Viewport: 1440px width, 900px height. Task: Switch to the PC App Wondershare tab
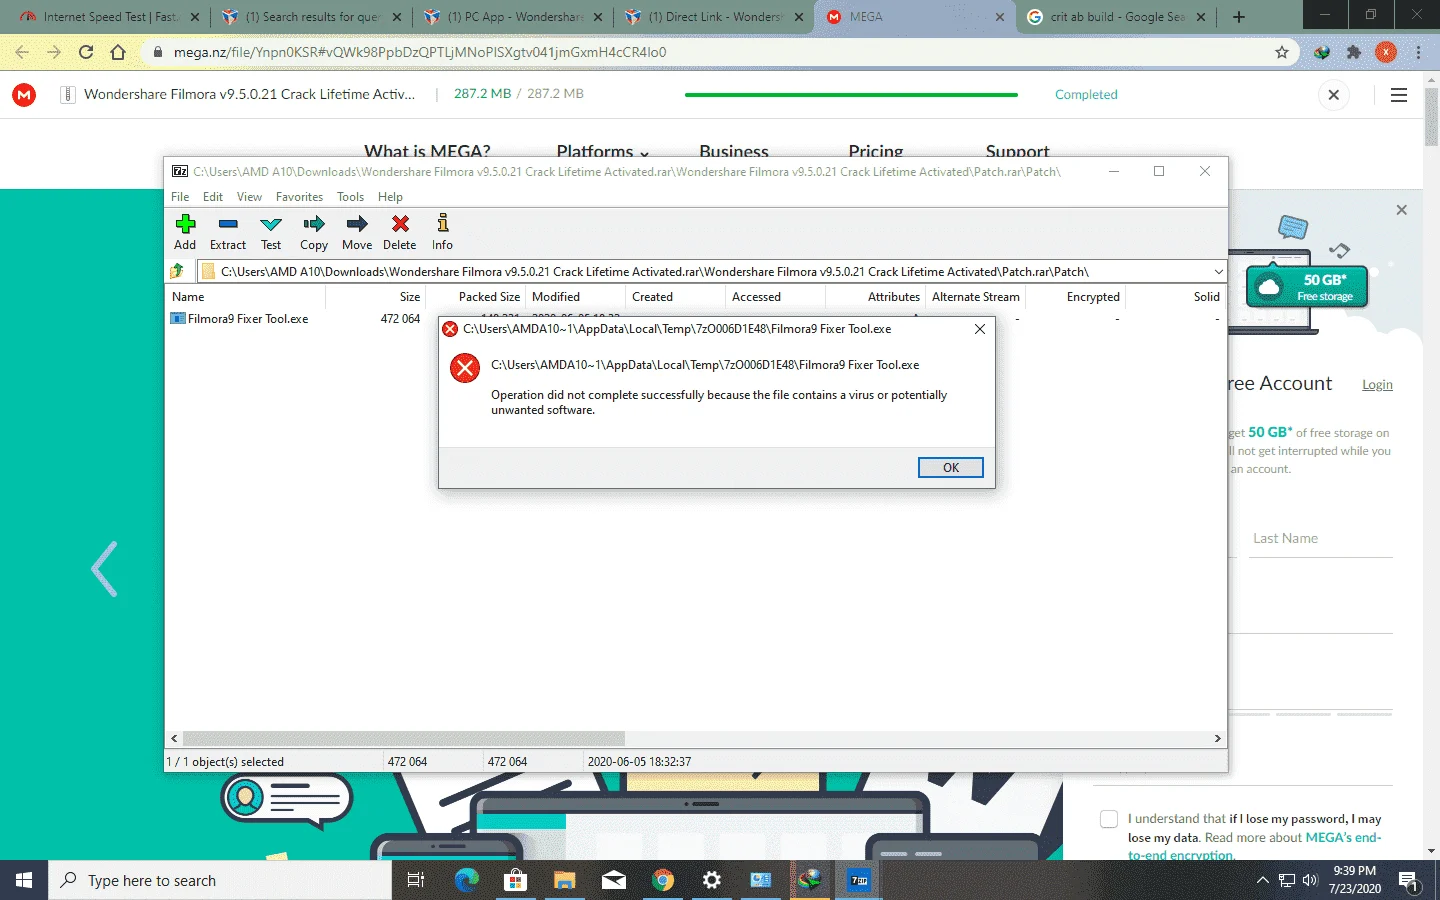[x=513, y=17]
